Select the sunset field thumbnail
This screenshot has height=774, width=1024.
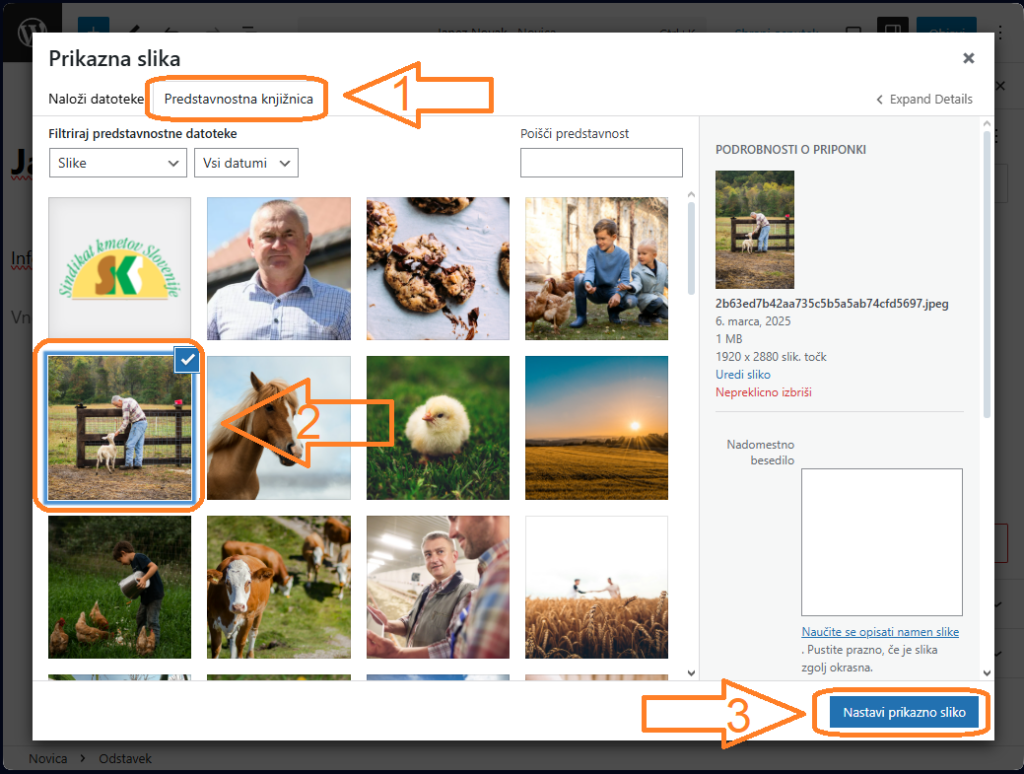coord(596,427)
